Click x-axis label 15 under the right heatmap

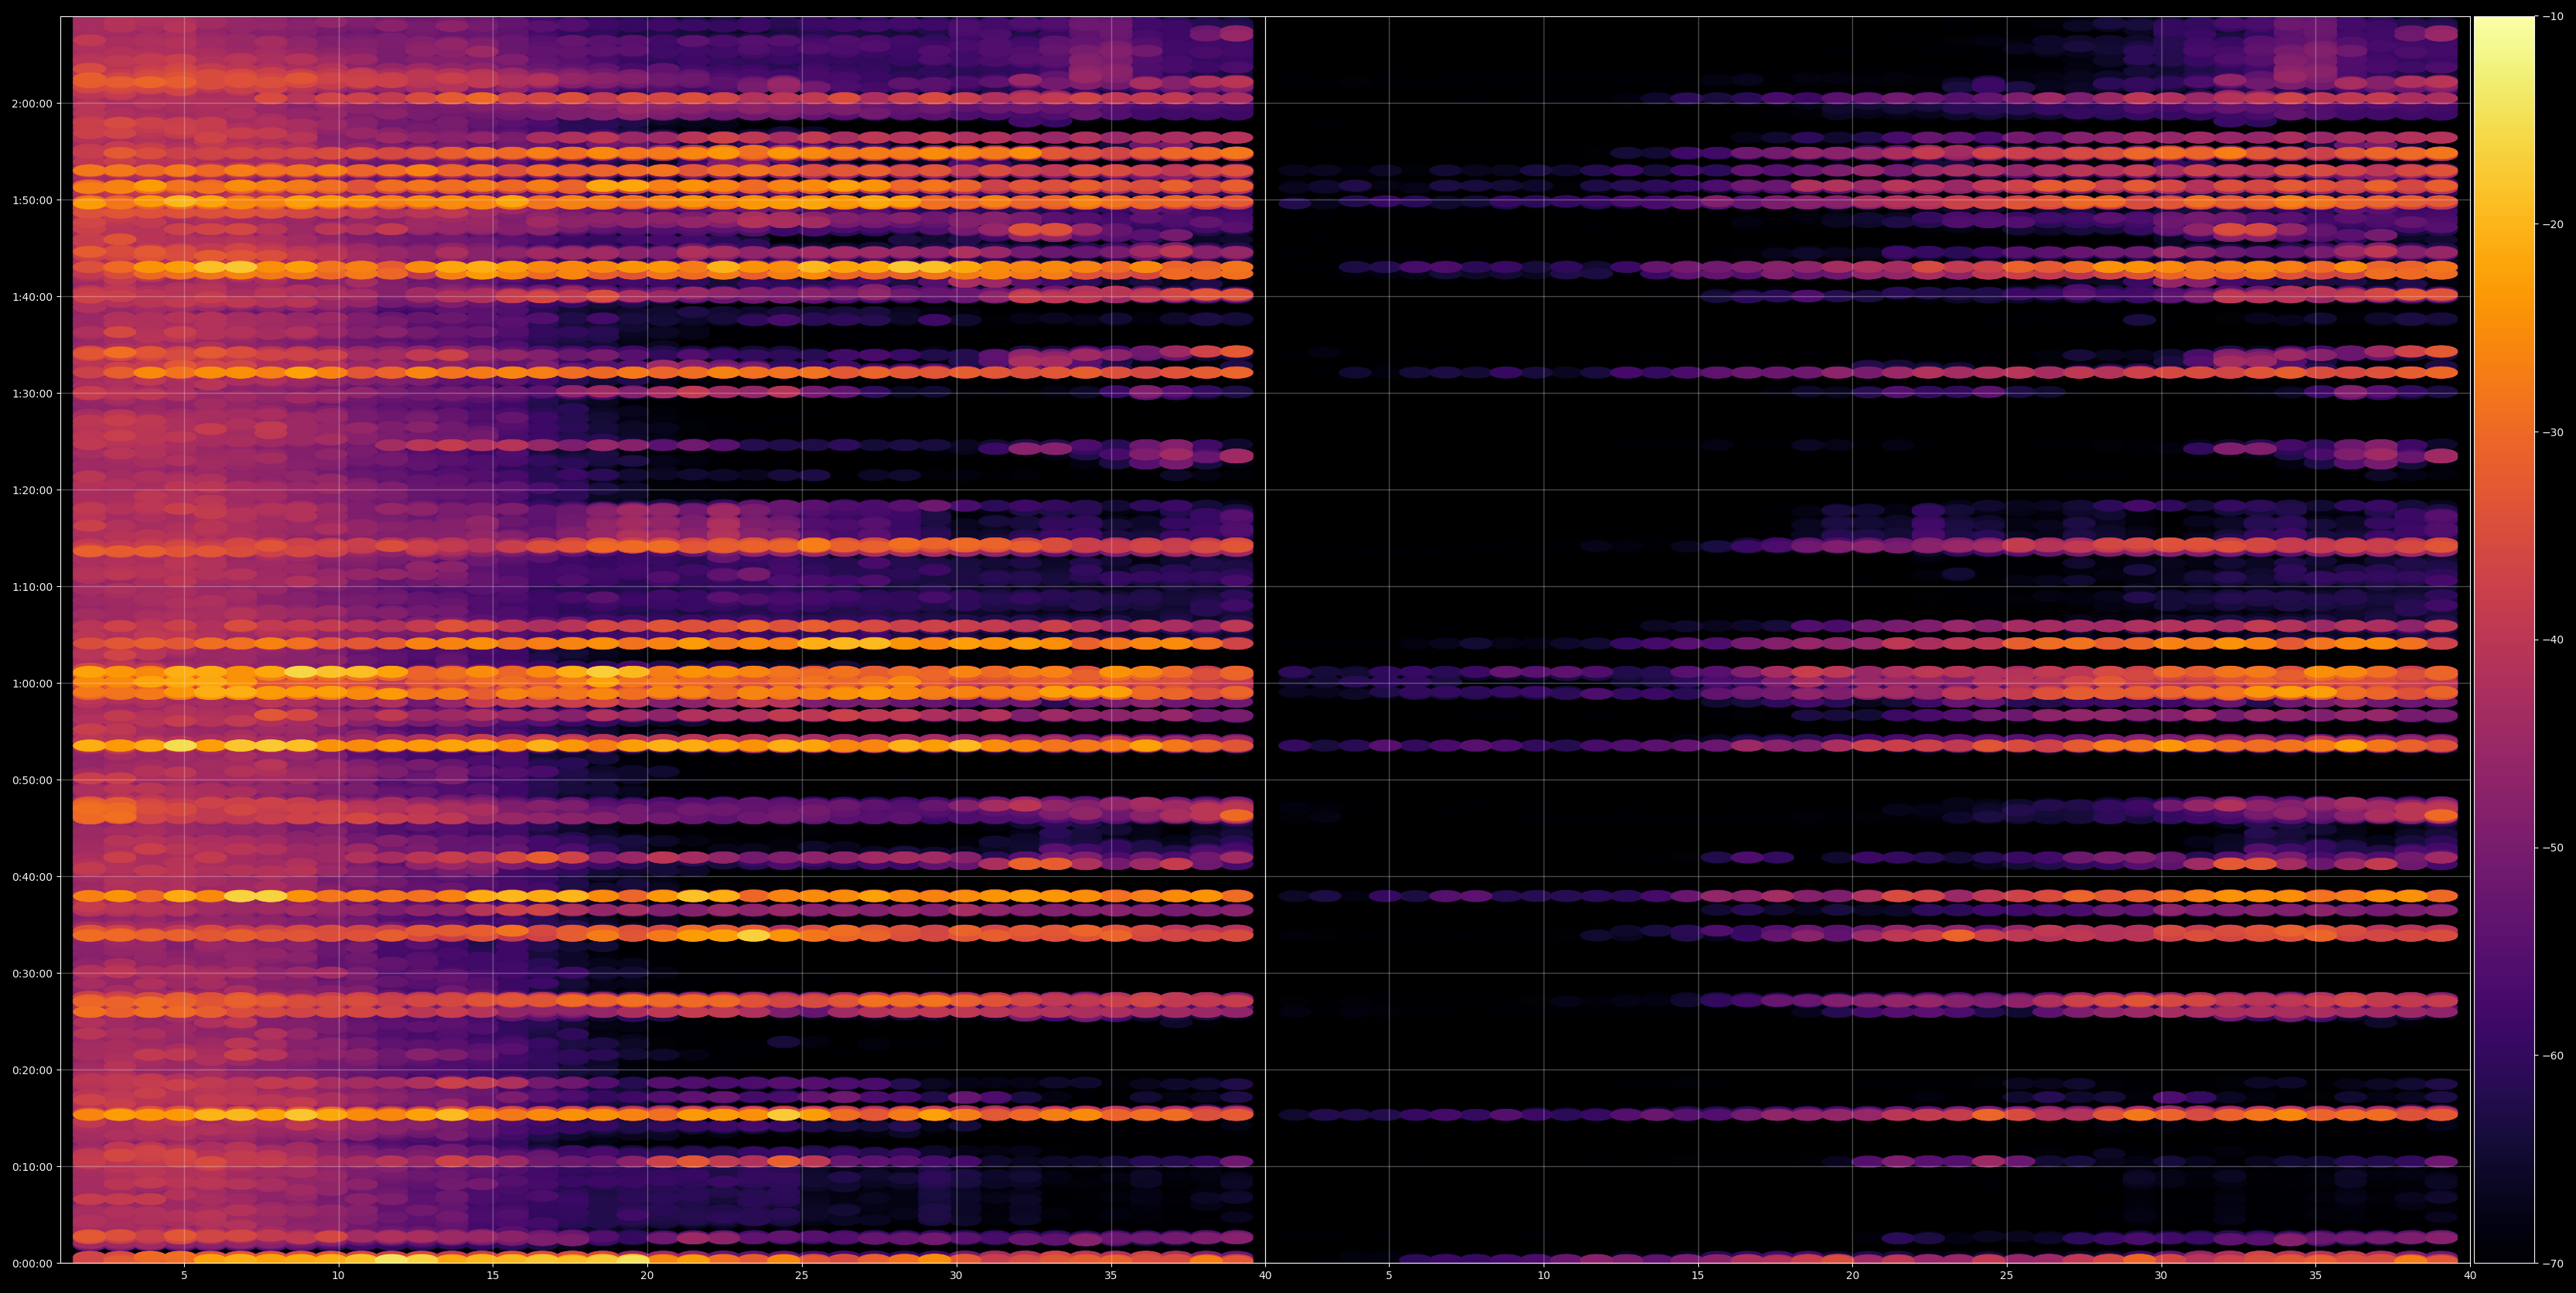(1698, 1276)
